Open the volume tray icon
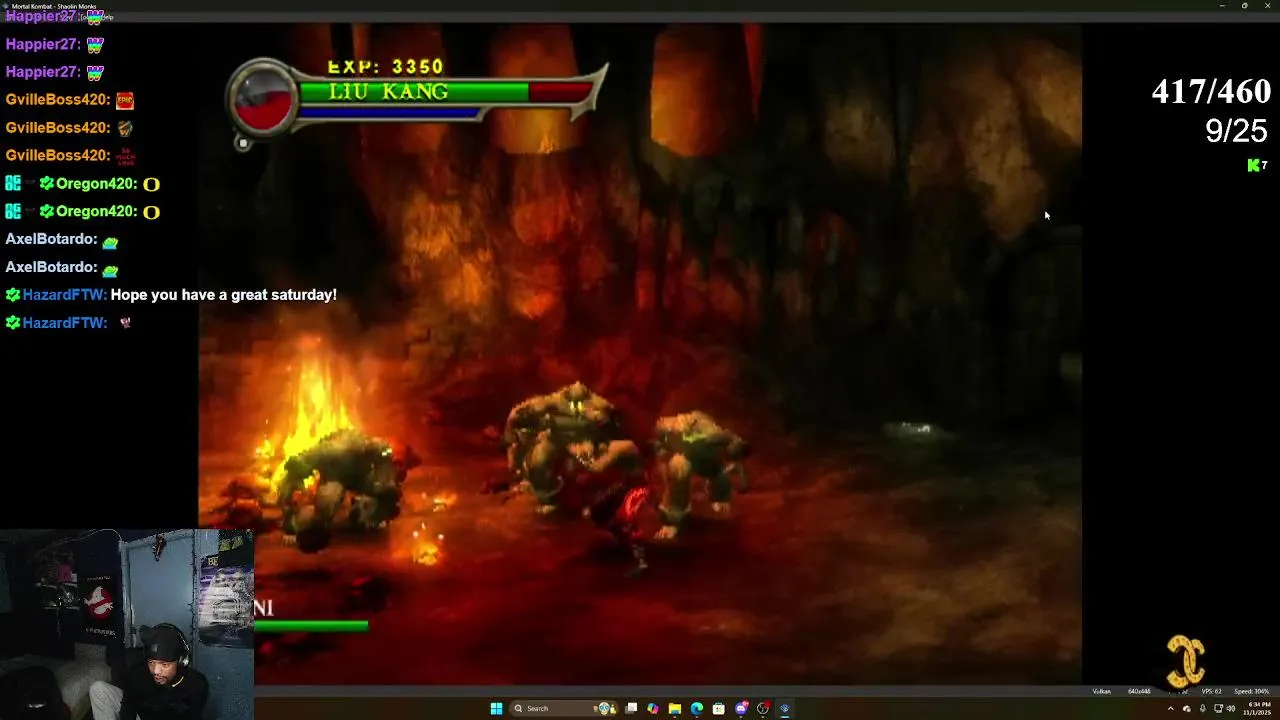Image resolution: width=1280 pixels, height=720 pixels. 1231,709
